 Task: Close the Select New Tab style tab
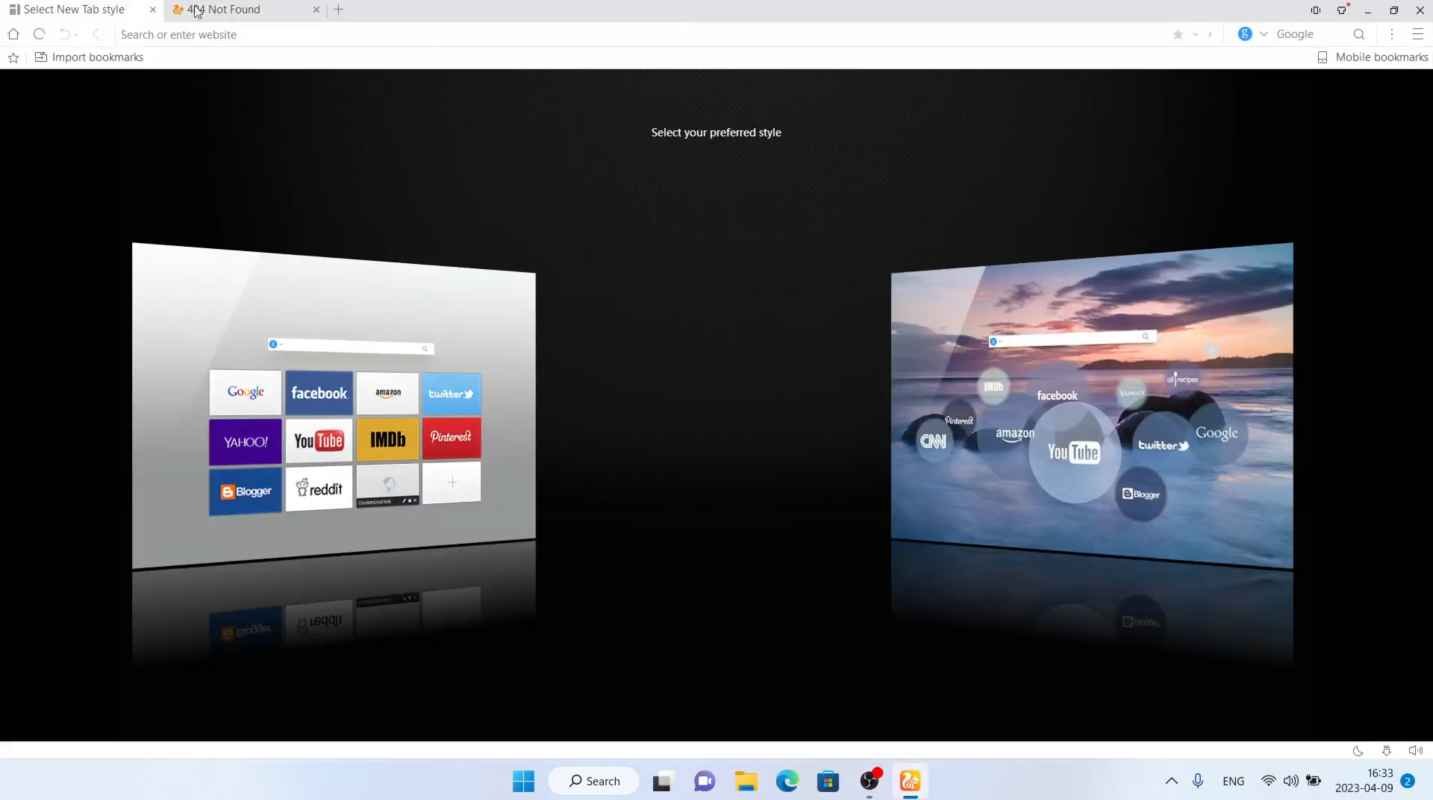tap(153, 10)
